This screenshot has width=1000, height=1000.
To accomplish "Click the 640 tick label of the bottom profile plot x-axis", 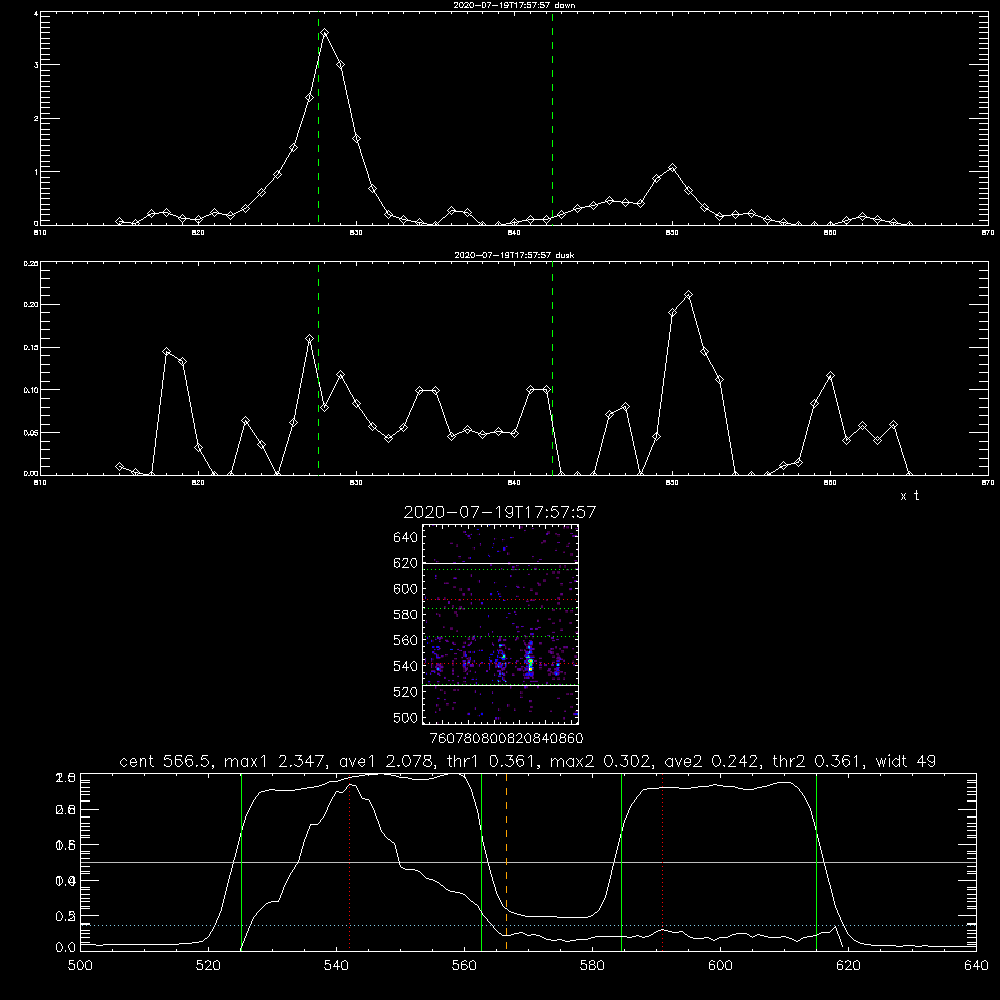I will 976,966.
